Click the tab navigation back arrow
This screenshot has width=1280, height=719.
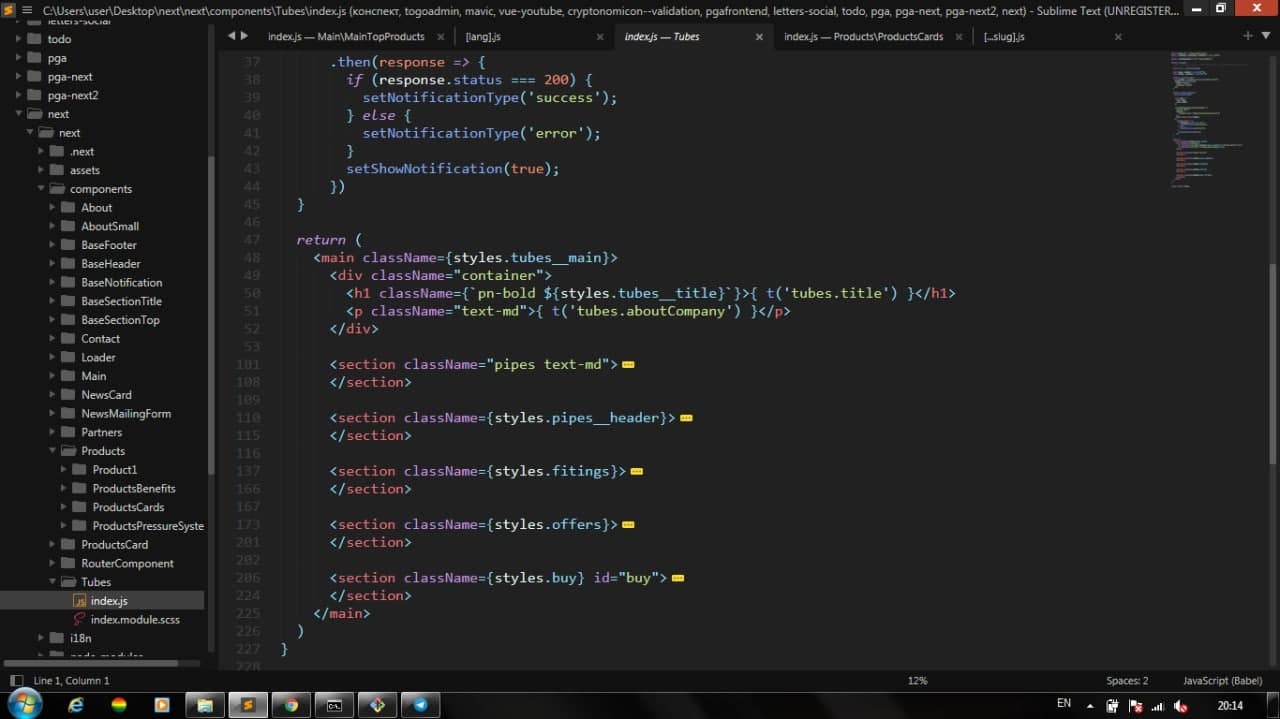point(232,36)
